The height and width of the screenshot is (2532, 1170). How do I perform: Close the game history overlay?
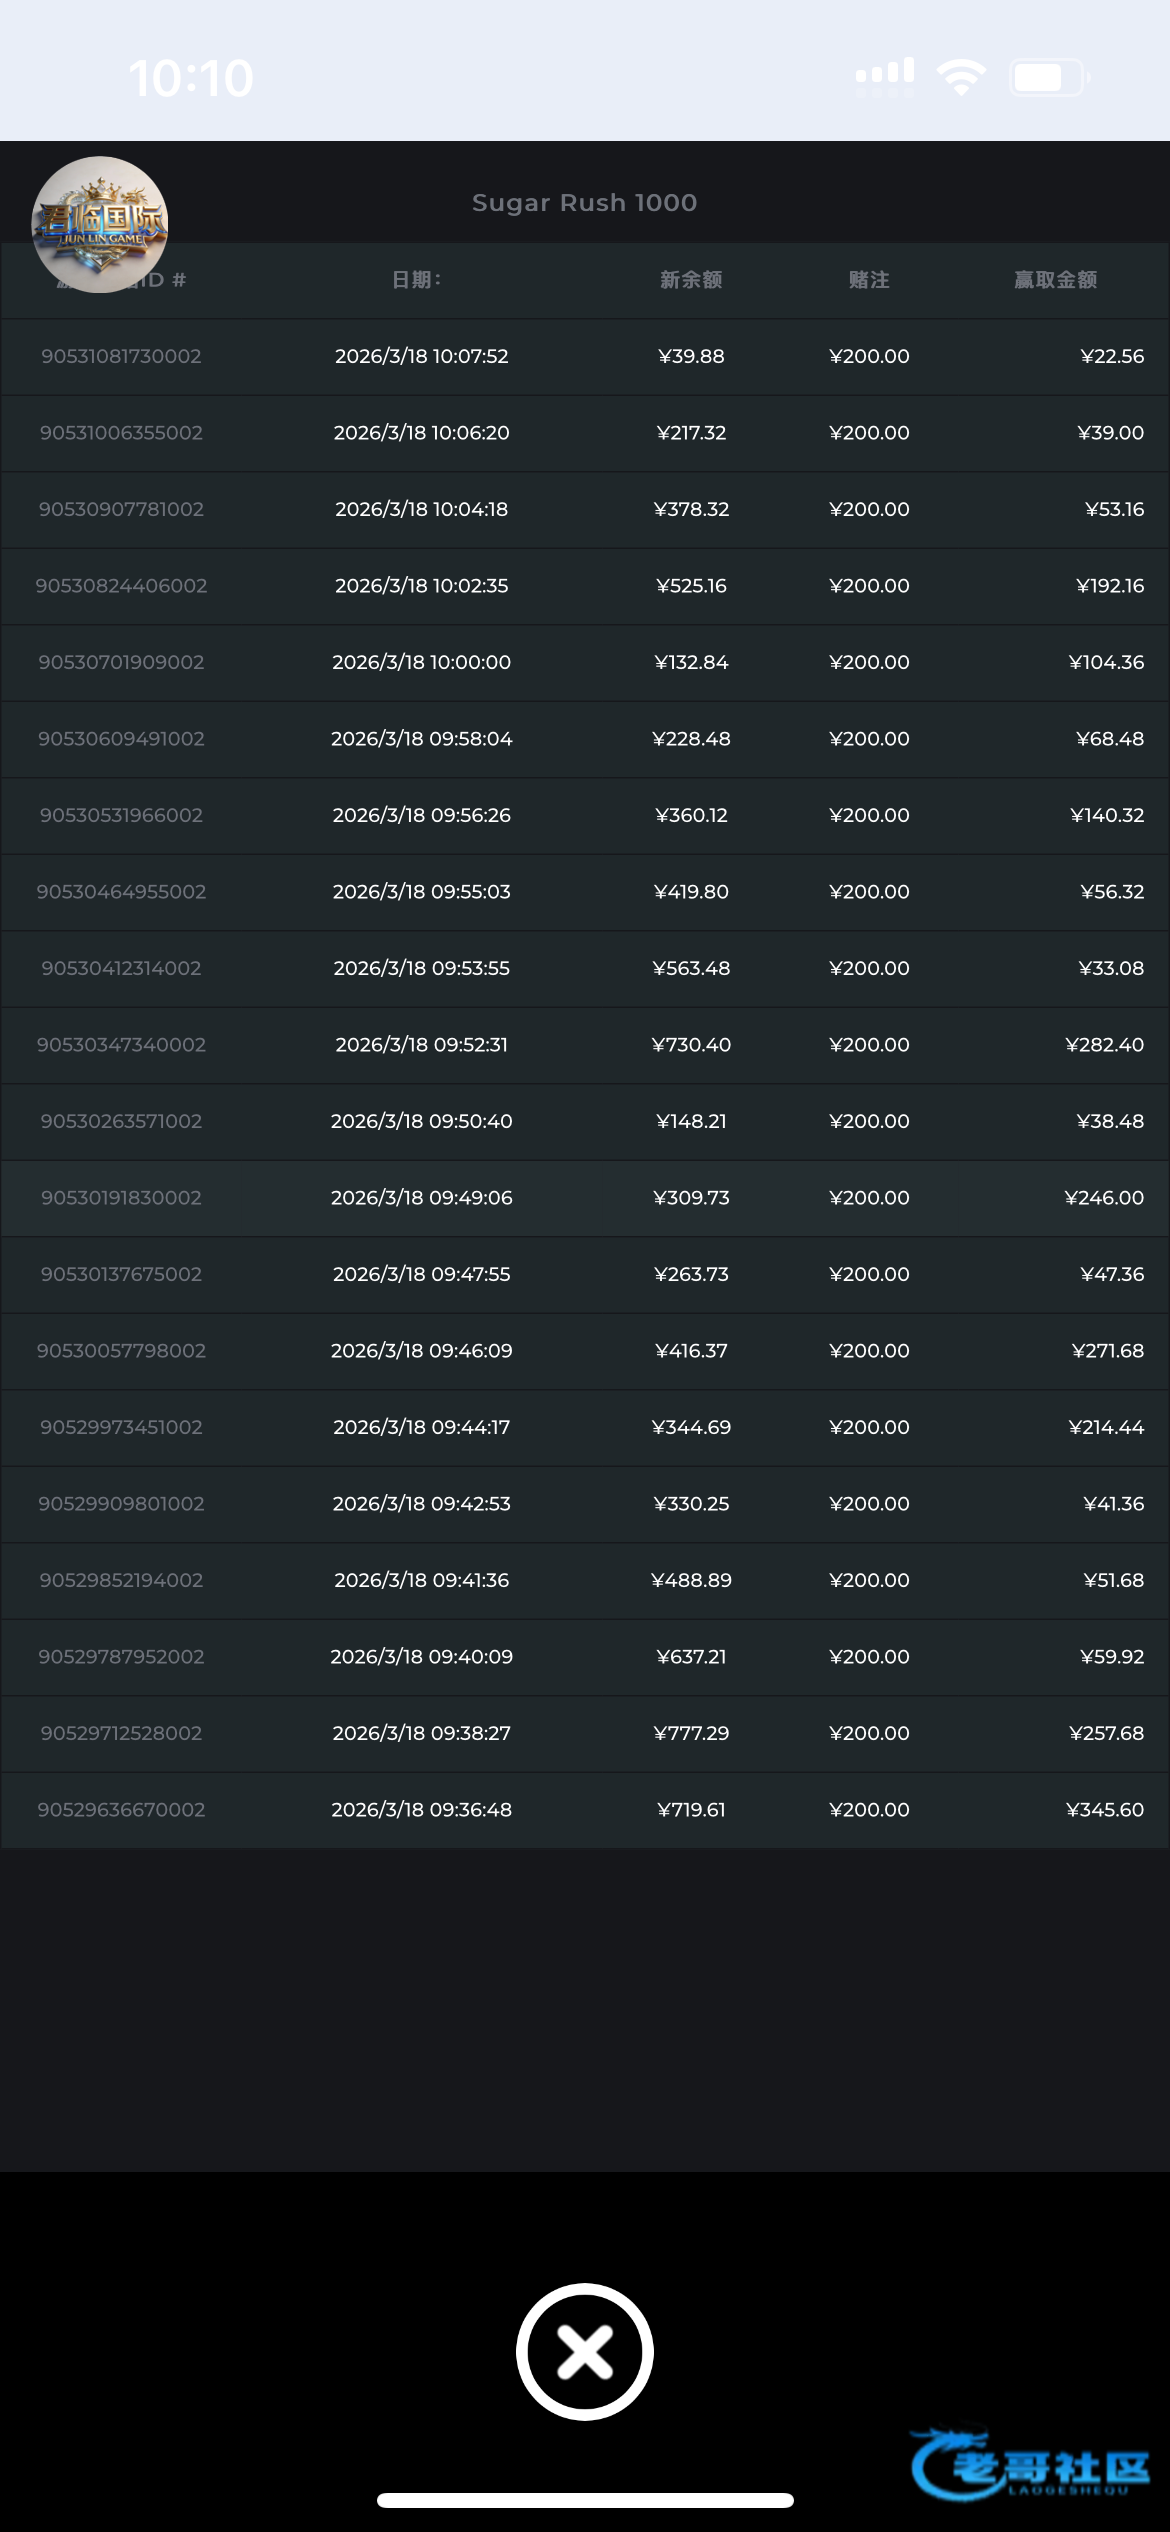(x=585, y=2352)
